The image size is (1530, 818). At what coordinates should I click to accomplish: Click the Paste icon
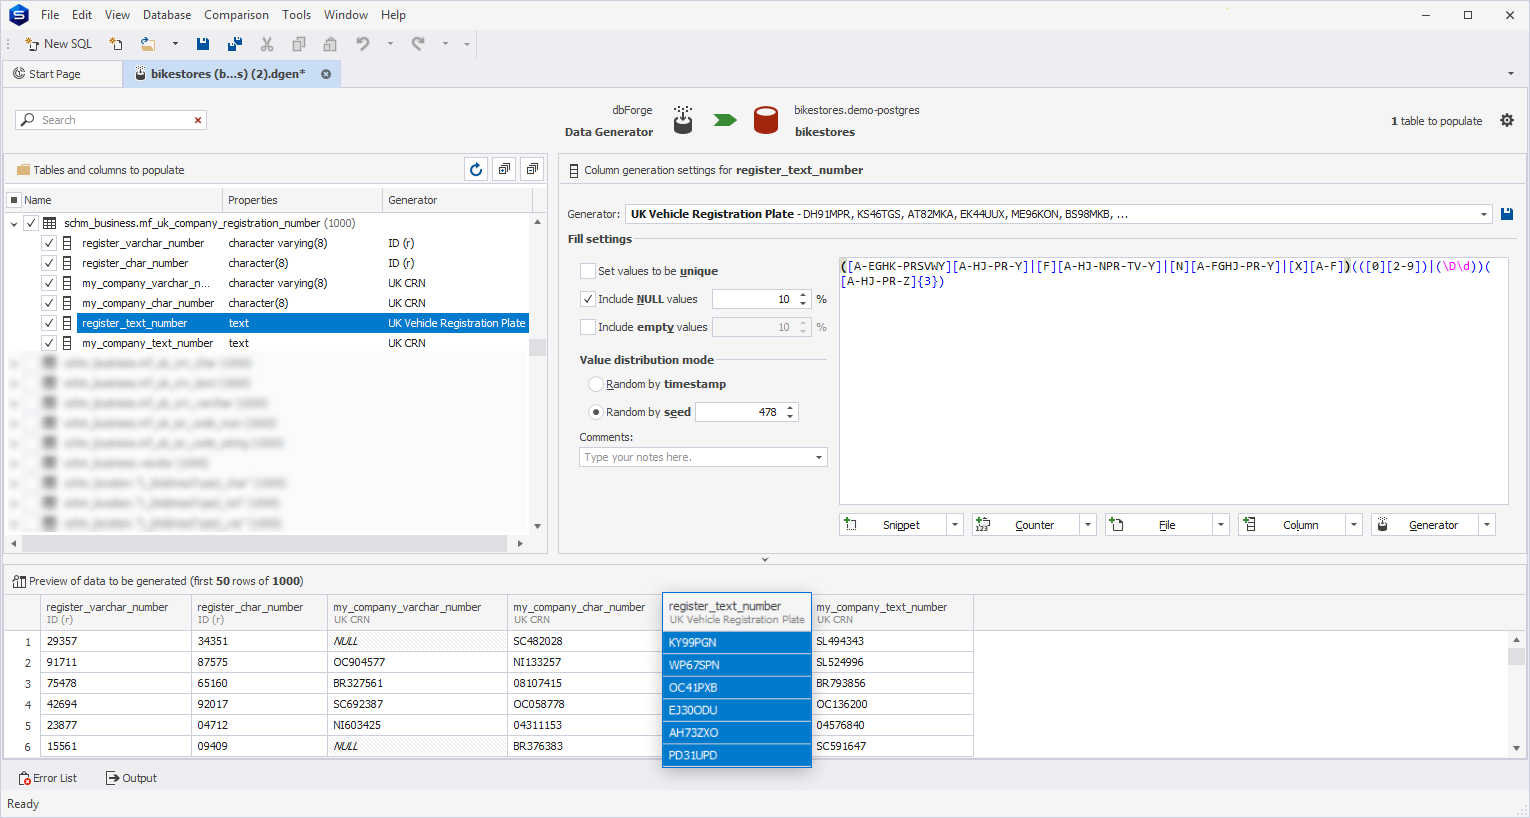click(330, 44)
